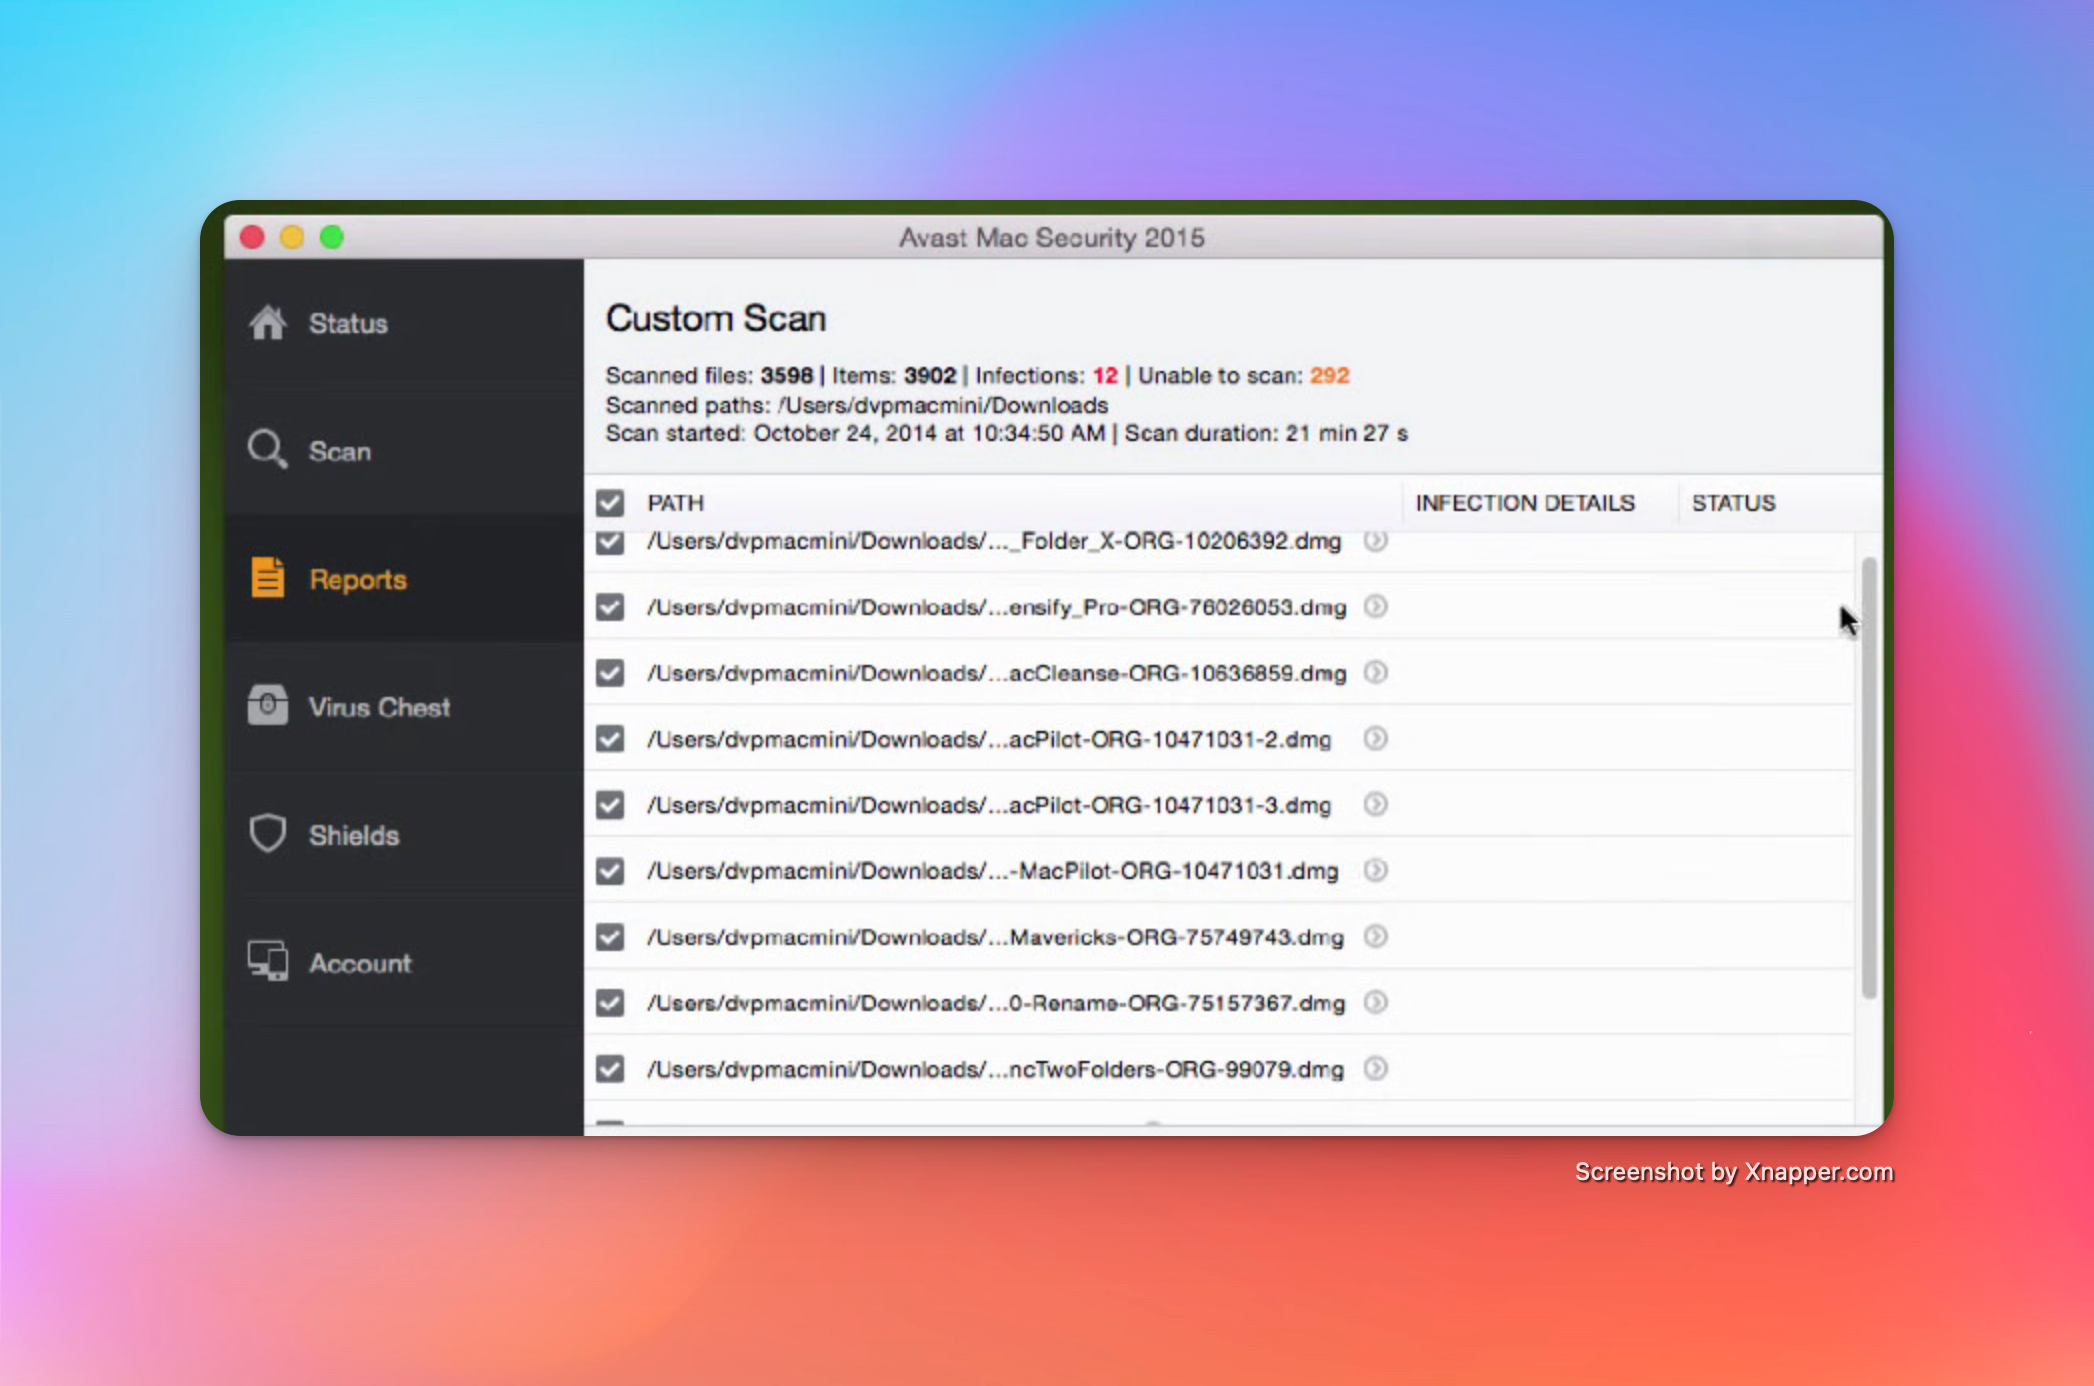
Task: Open the Virus Chest icon
Action: pyautogui.click(x=268, y=706)
